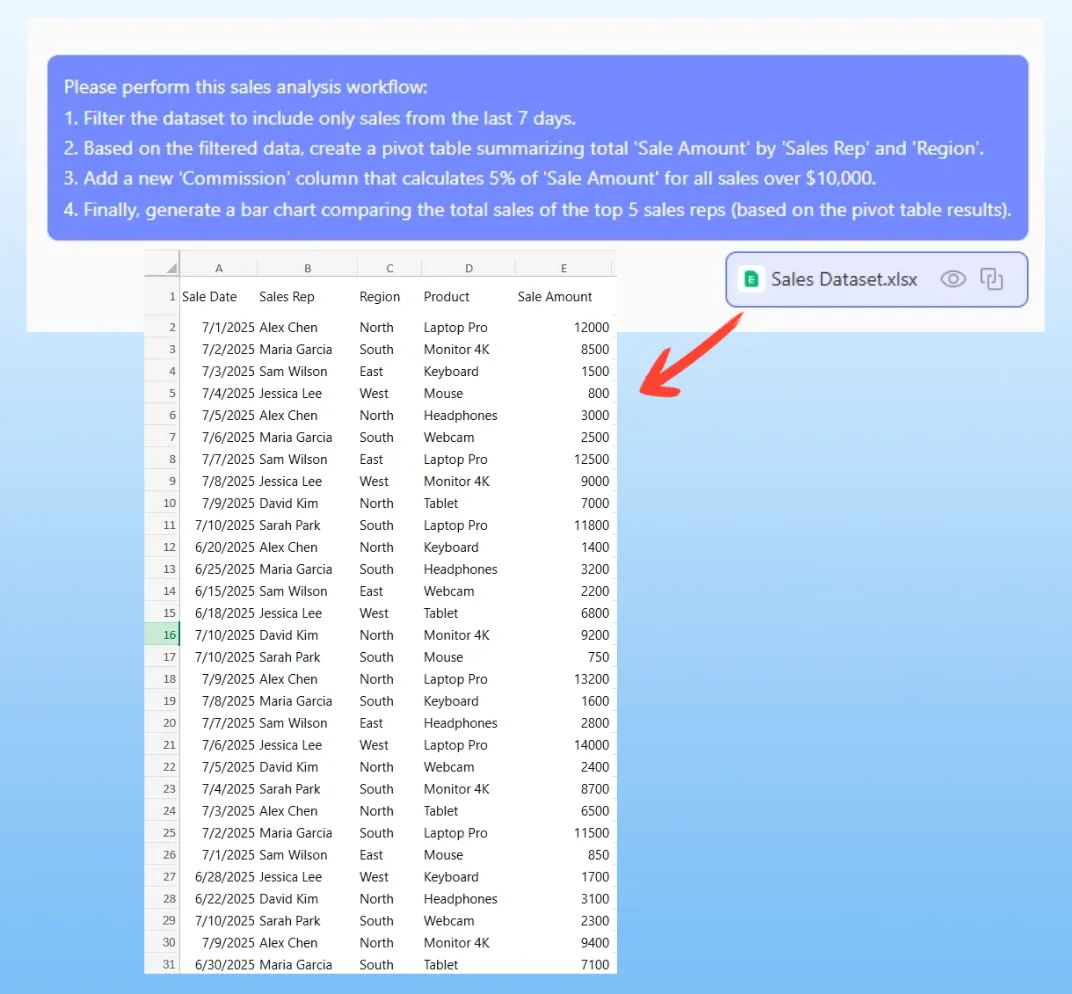
Task: Select column E header
Action: point(564,268)
